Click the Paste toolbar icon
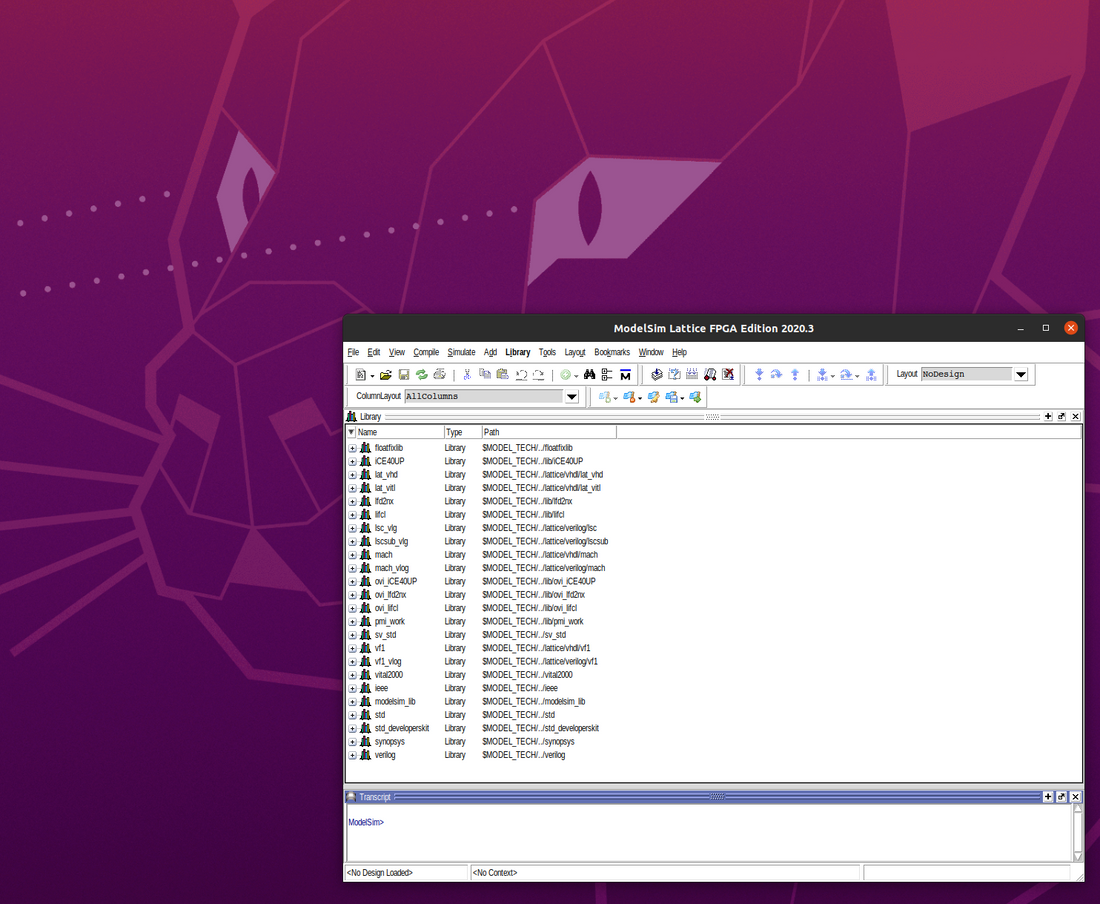This screenshot has width=1100, height=904. [502, 374]
